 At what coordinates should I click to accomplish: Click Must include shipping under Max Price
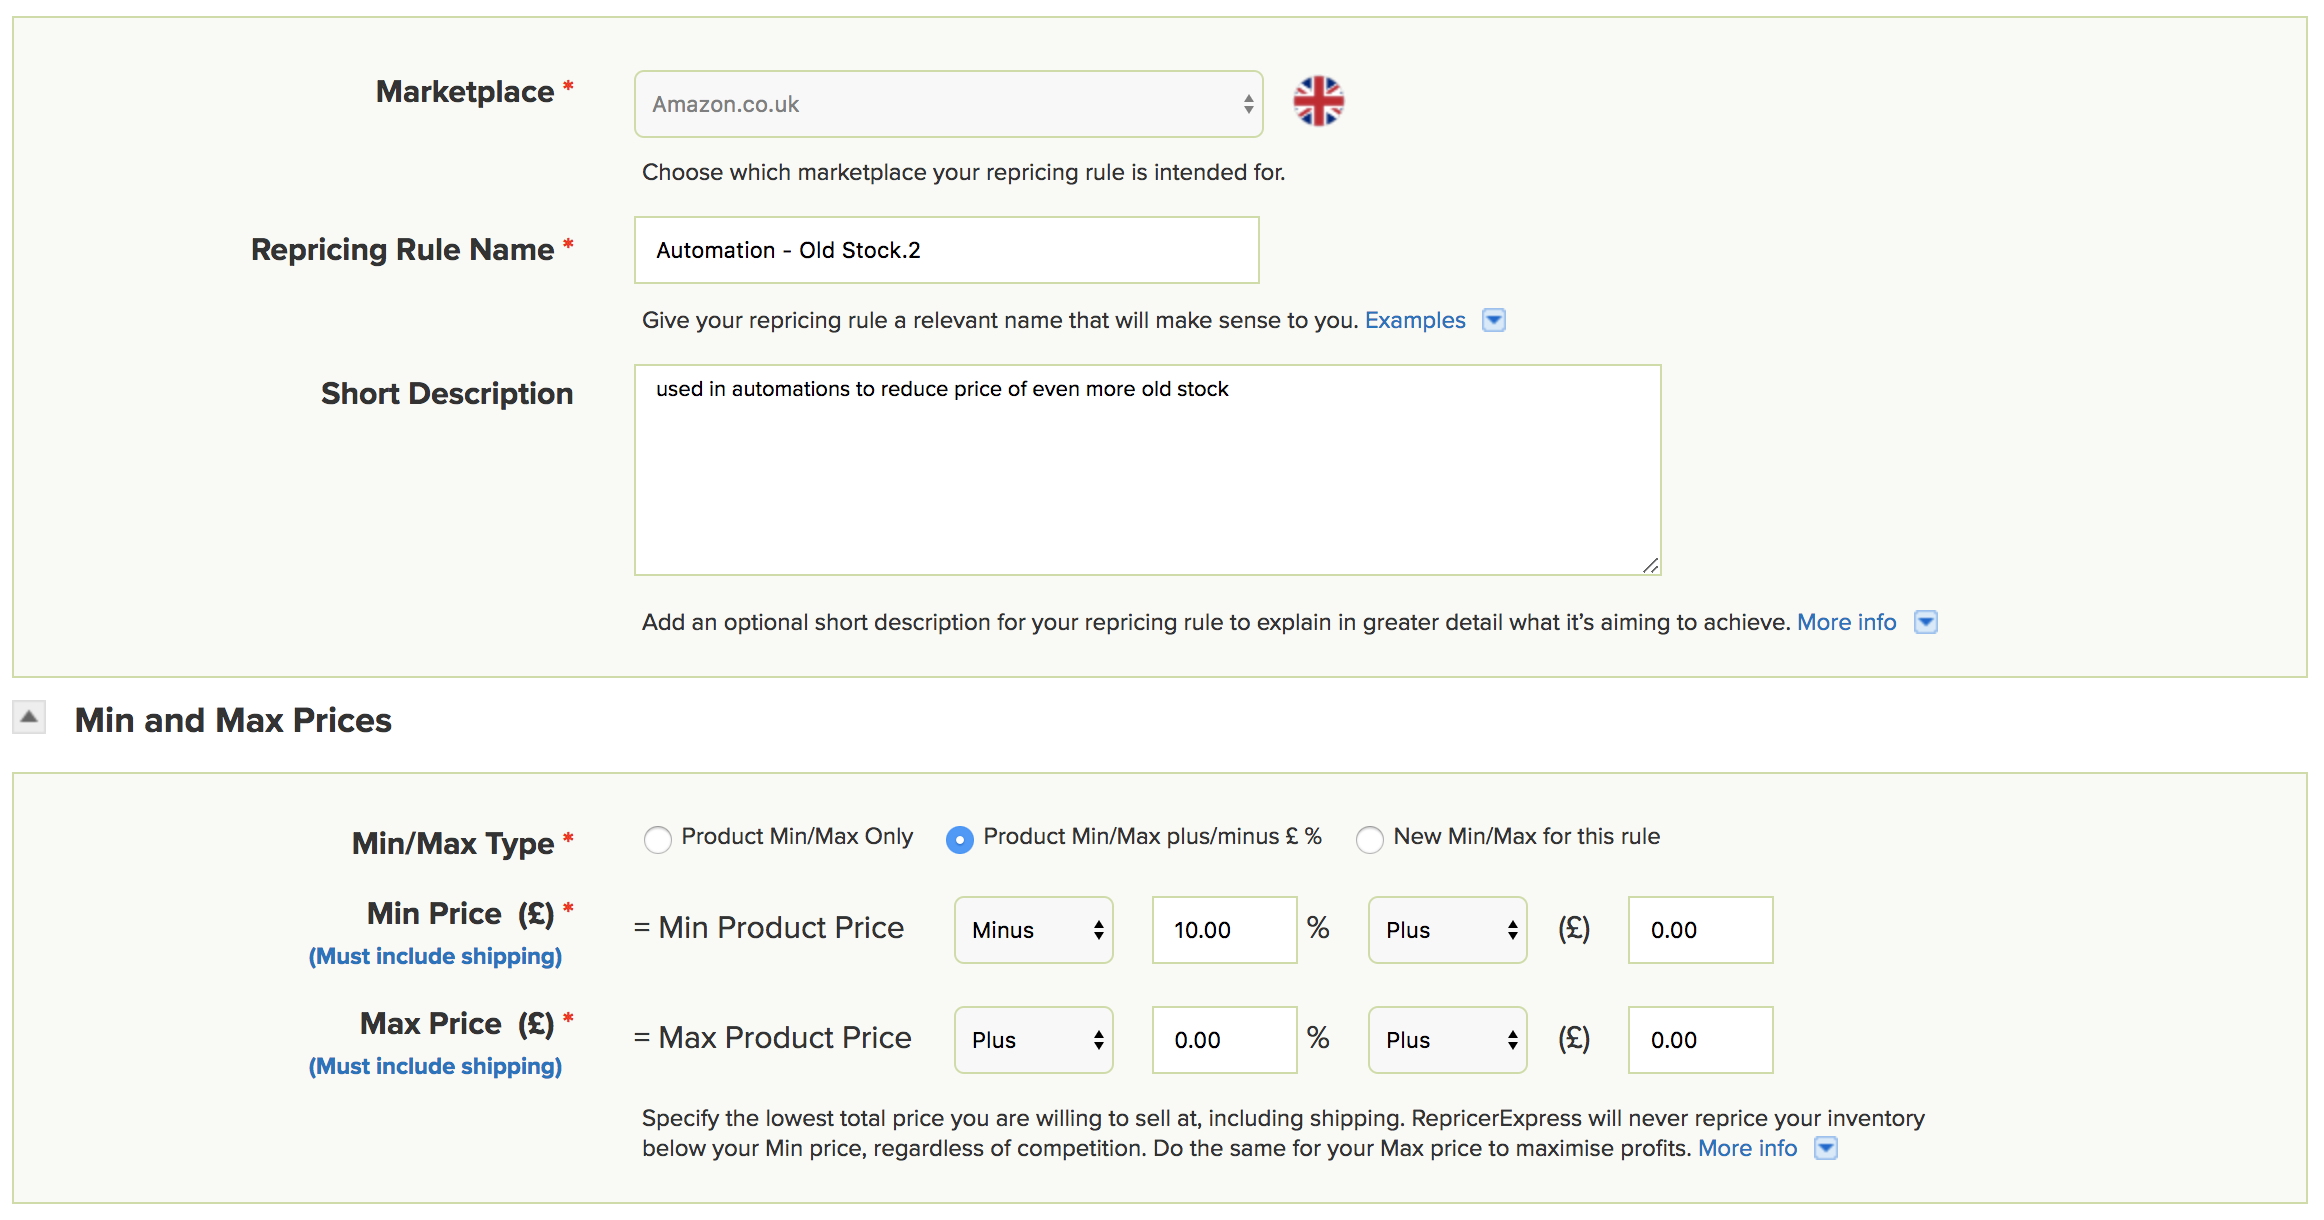coord(435,1066)
